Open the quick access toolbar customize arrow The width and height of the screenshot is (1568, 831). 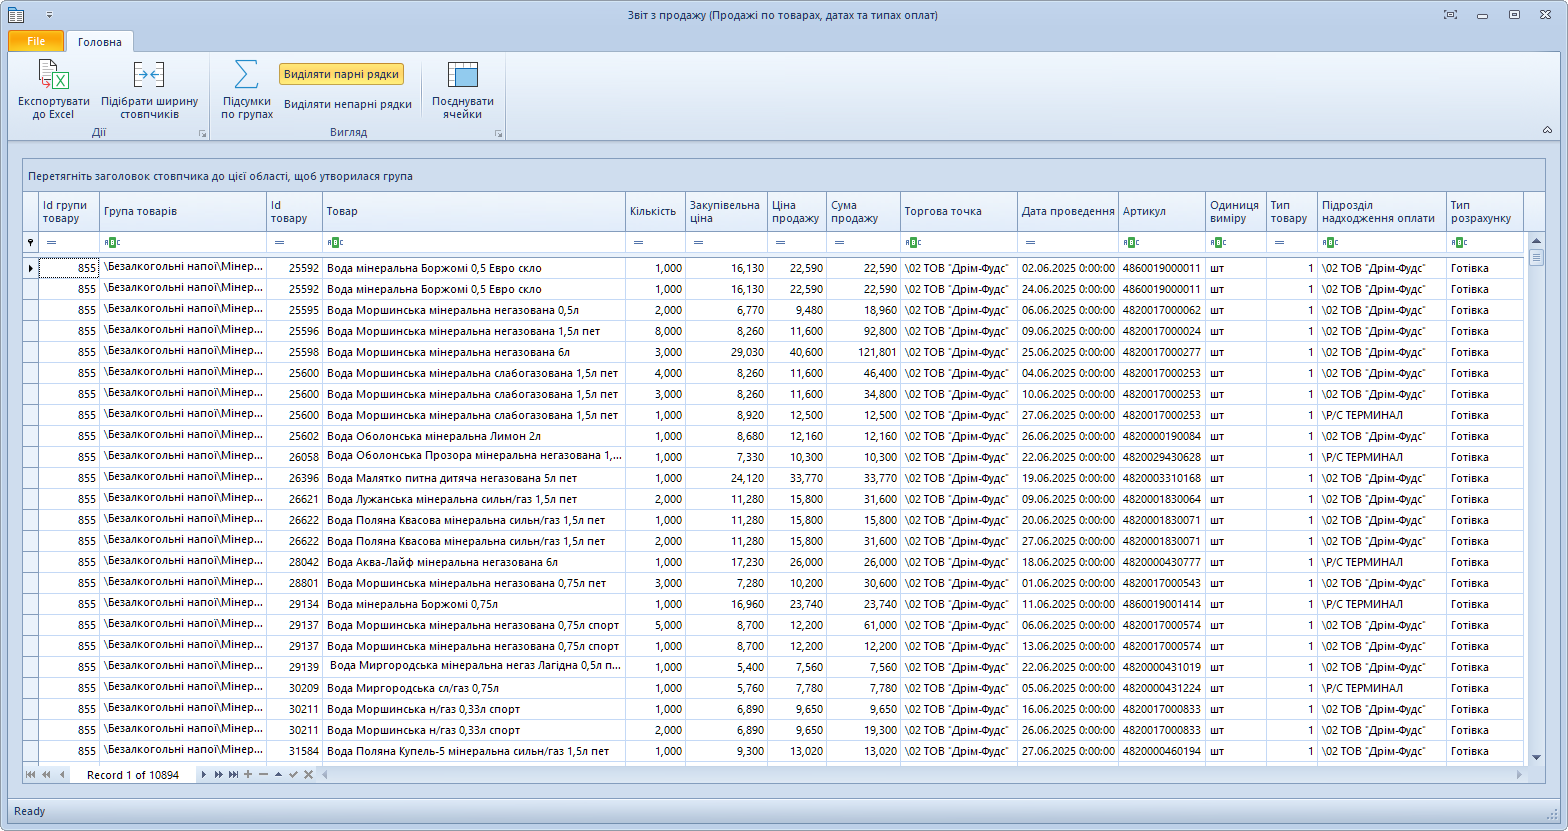click(49, 15)
